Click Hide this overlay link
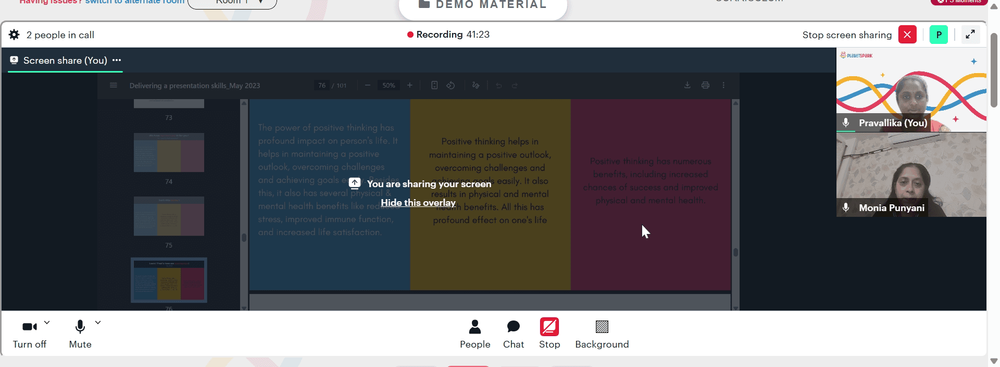The width and height of the screenshot is (1000, 367). pos(418,202)
